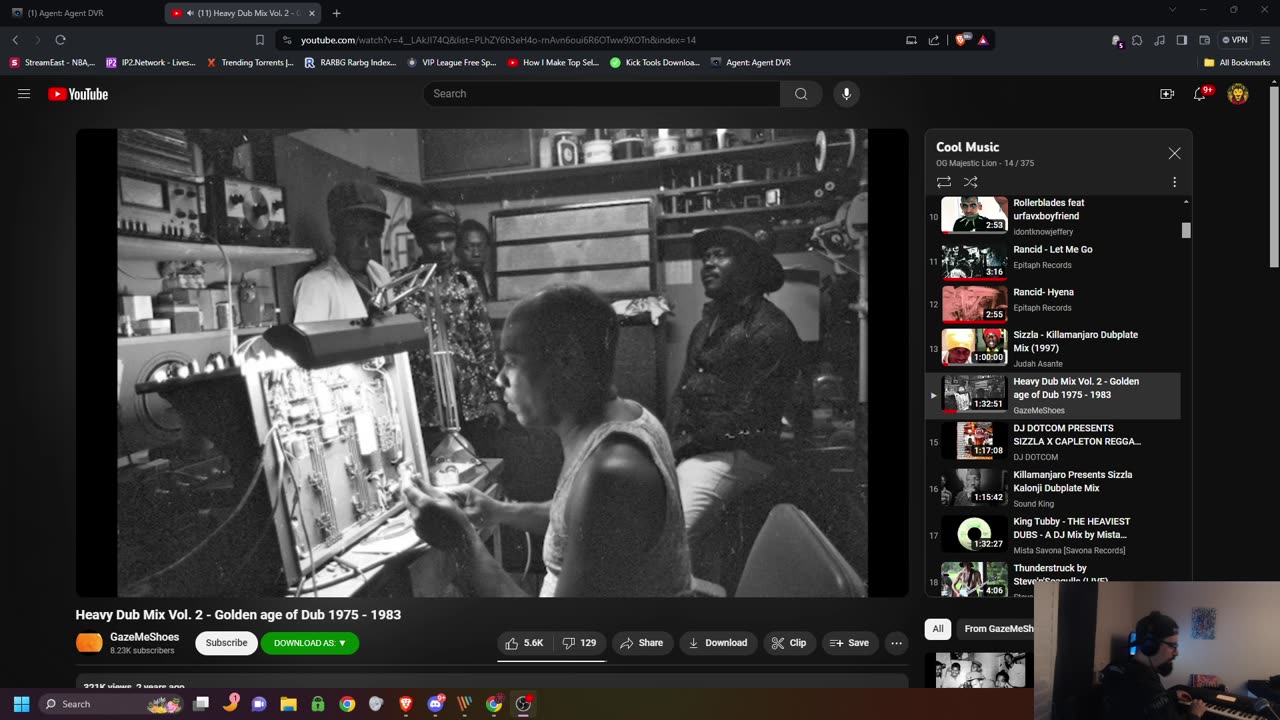Open Task View on taskbar
The width and height of the screenshot is (1280, 720).
[201, 704]
